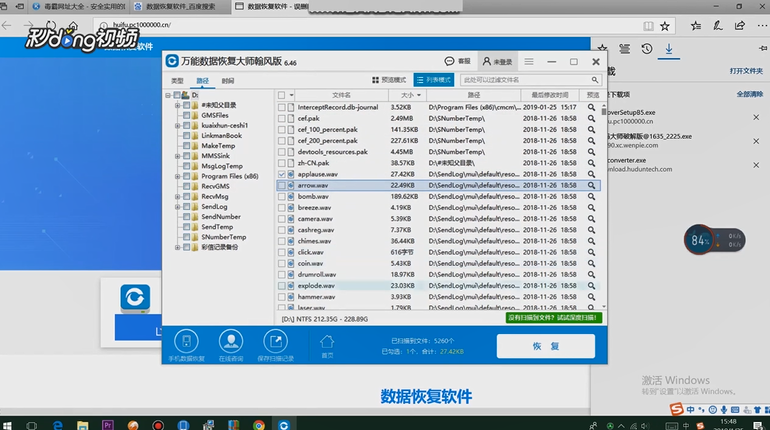Open browser reading list icon
Image resolution: width=770 pixels, height=430 pixels.
tap(625, 49)
